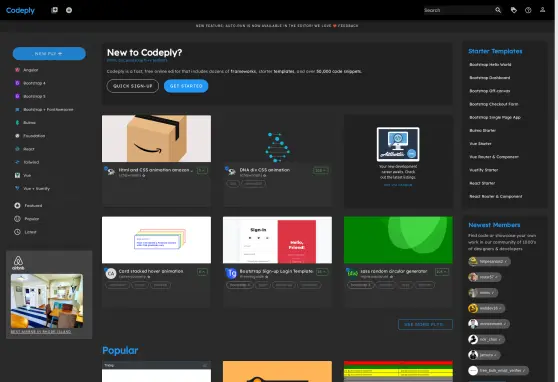
Task: Click author avatar of Amazon animation ply
Action: pyautogui.click(x=111, y=172)
